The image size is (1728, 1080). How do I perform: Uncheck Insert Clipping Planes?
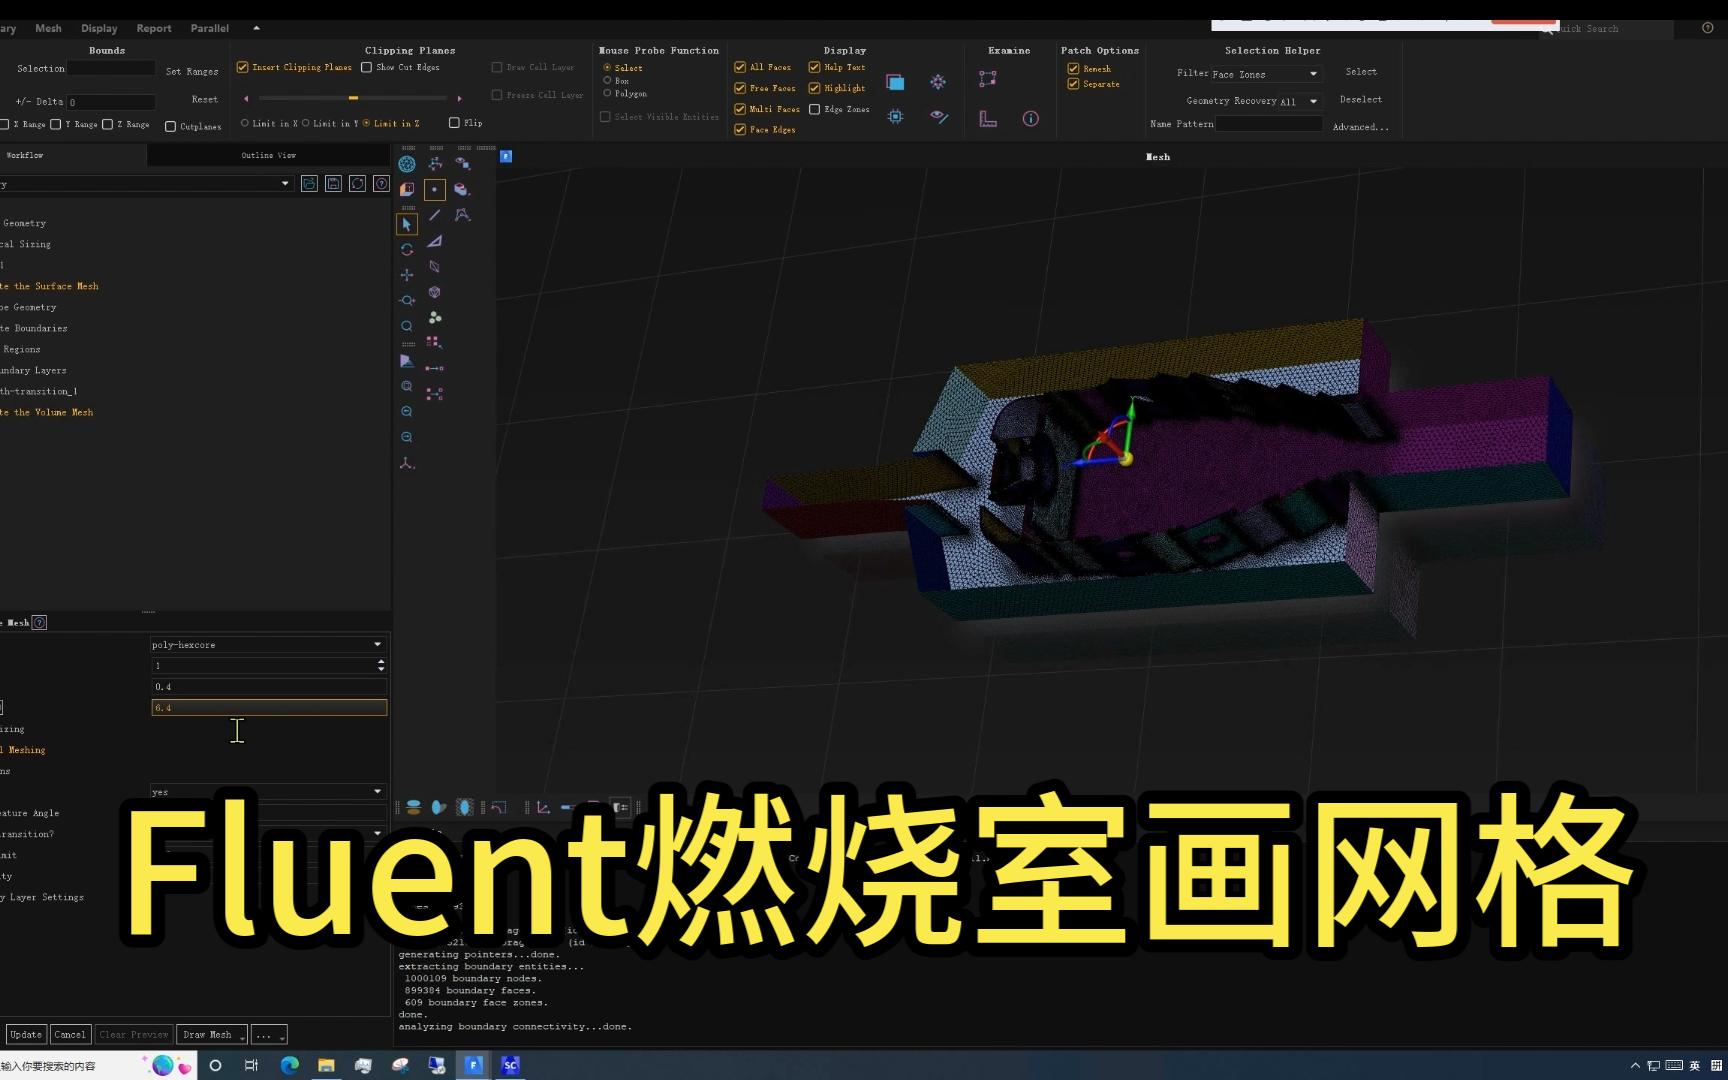[242, 67]
